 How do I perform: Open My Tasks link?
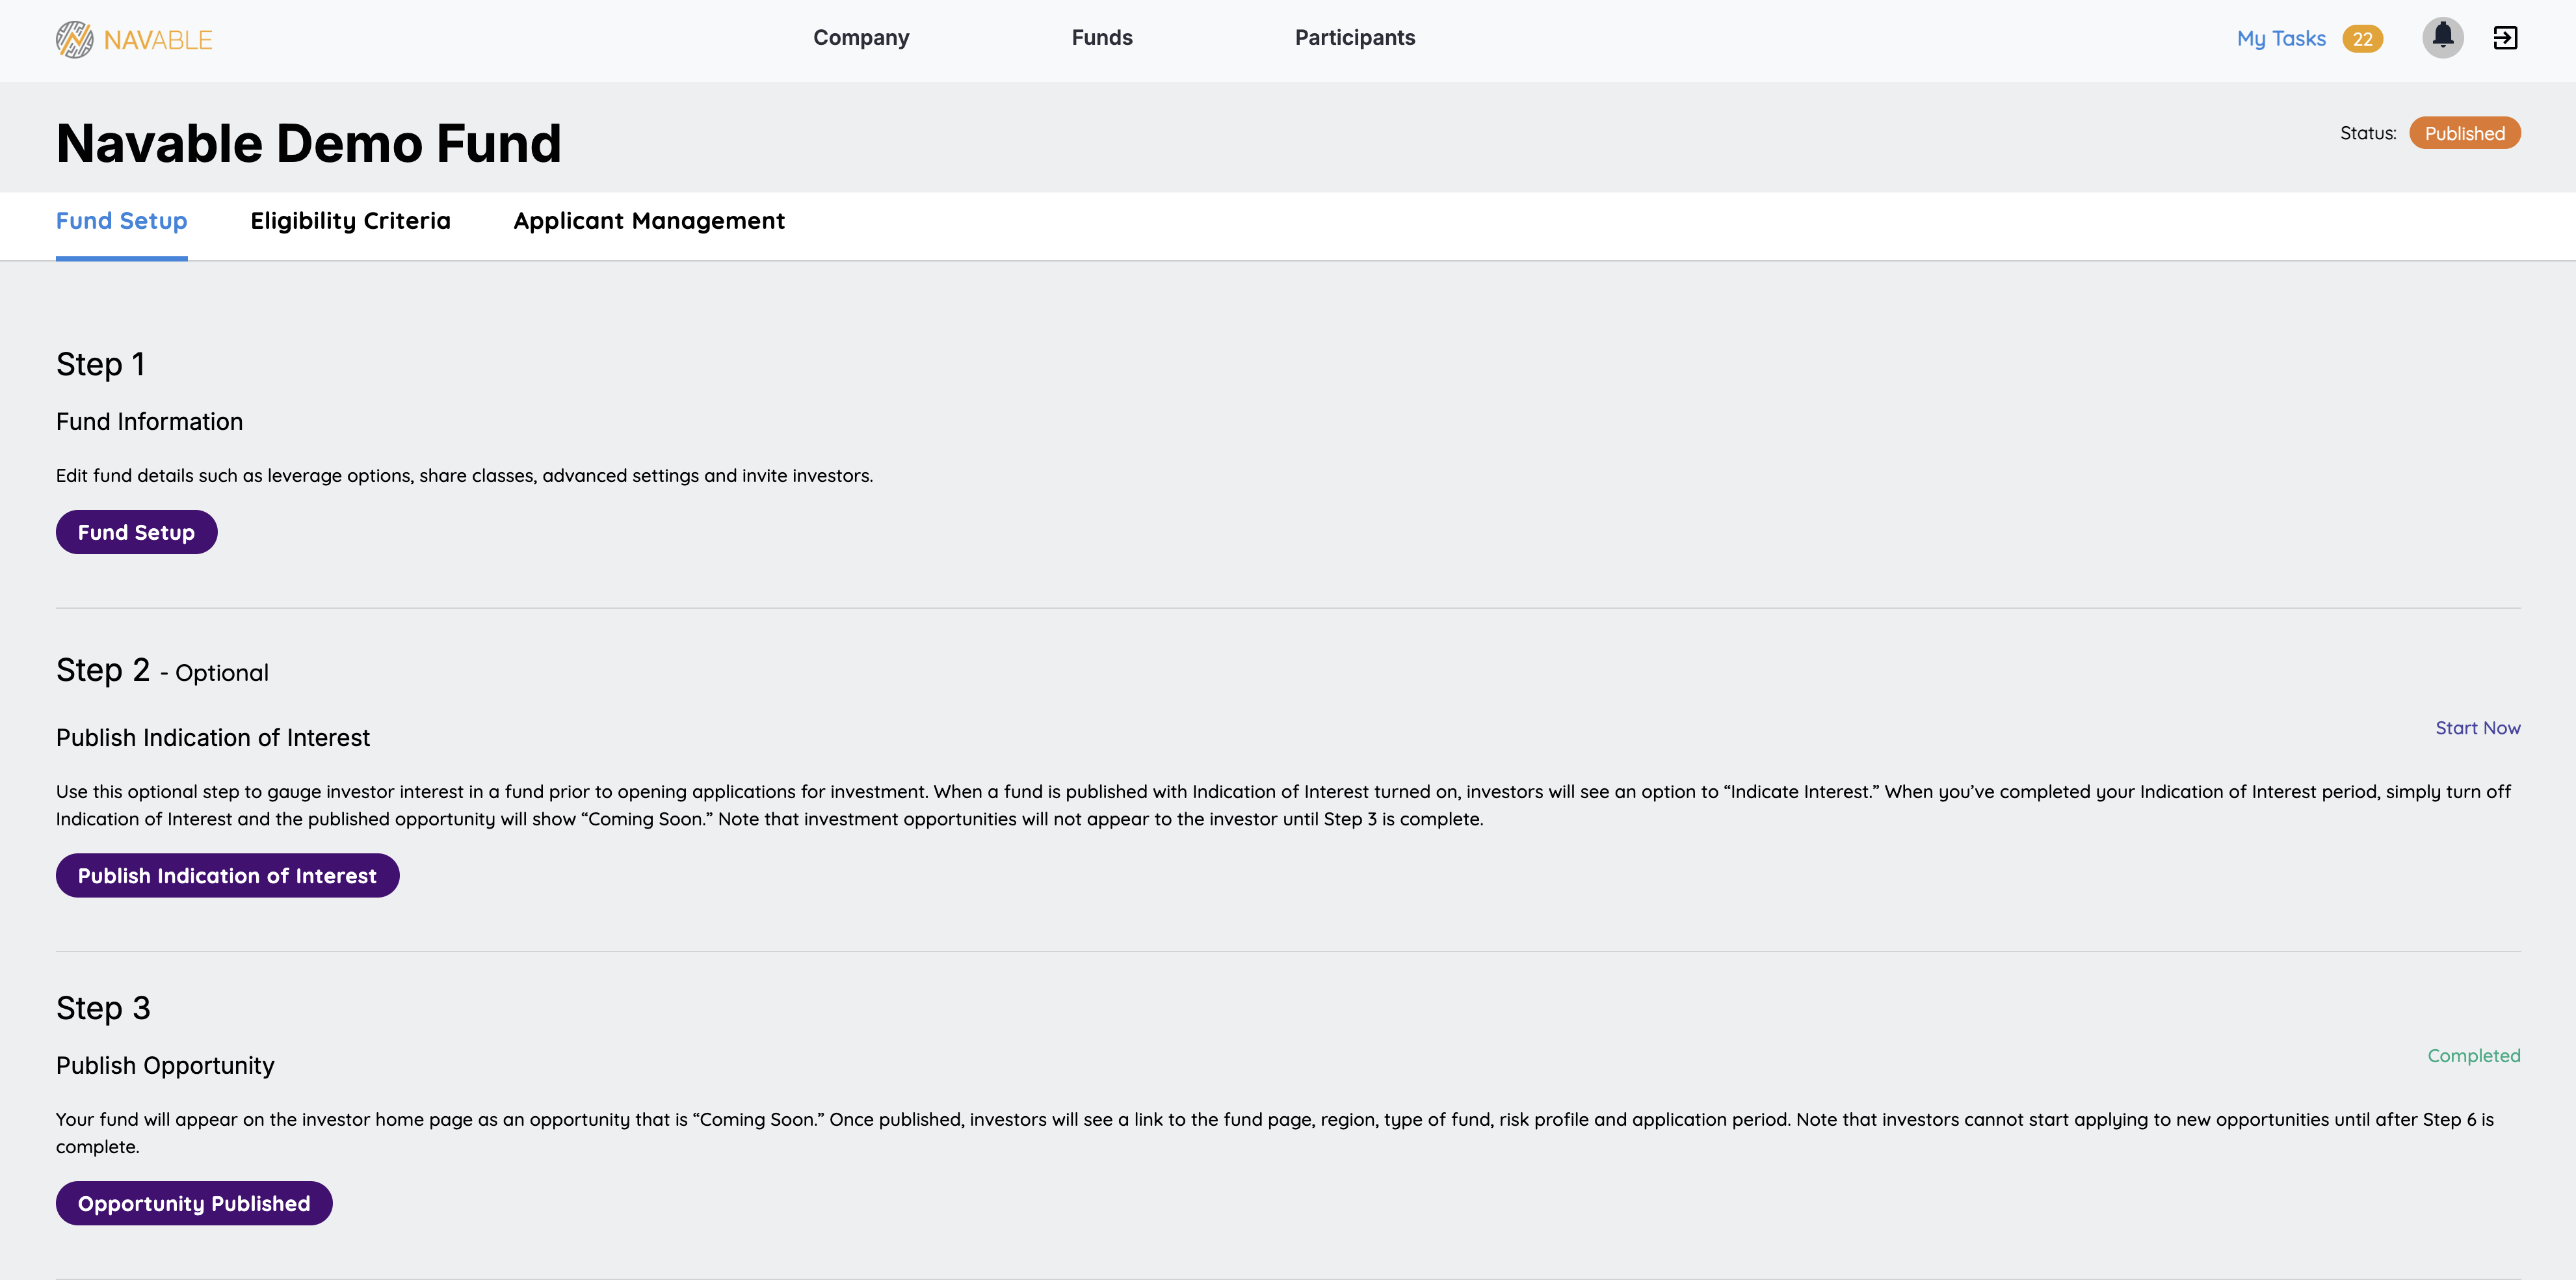coord(2281,39)
